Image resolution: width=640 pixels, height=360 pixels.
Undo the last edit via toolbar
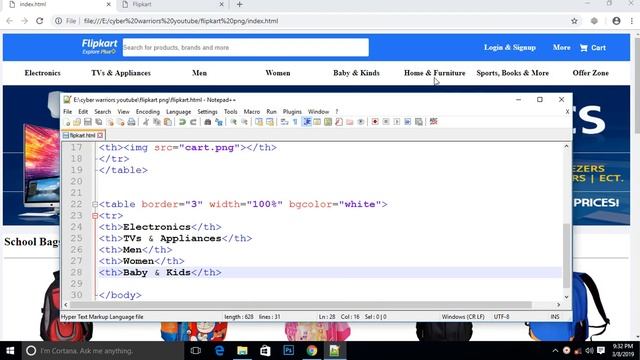[182, 122]
